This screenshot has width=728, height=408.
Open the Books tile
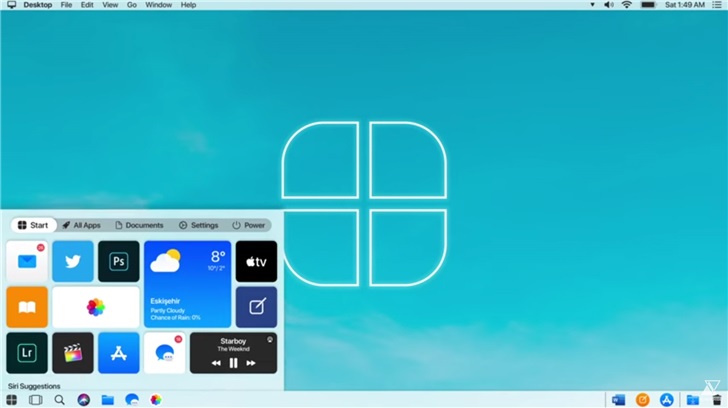[x=27, y=307]
